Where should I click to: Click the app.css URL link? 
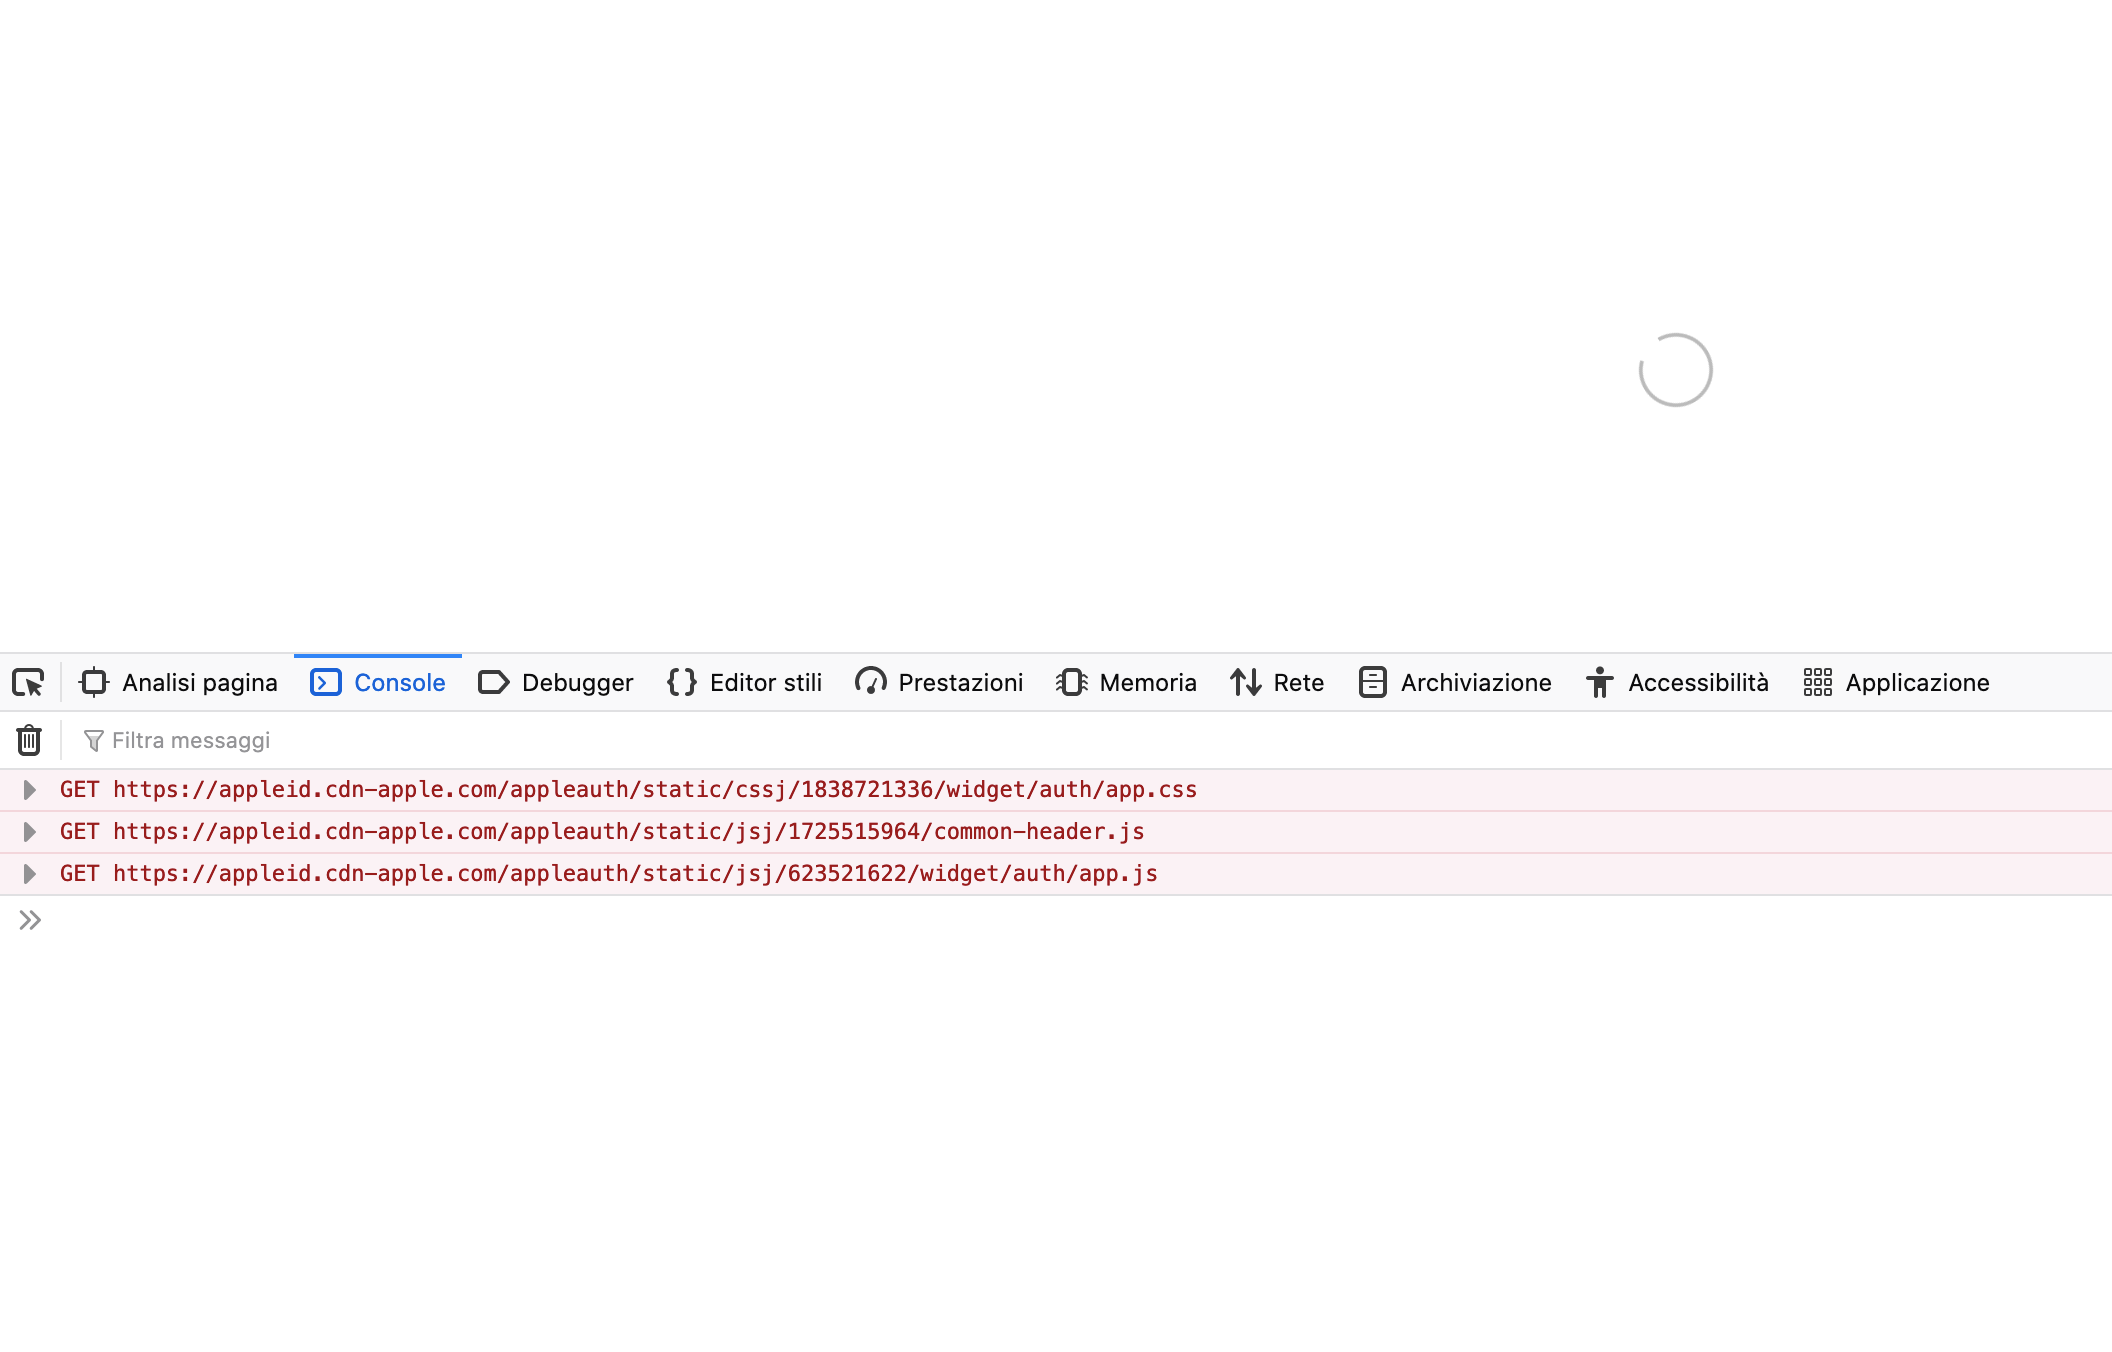[x=654, y=790]
